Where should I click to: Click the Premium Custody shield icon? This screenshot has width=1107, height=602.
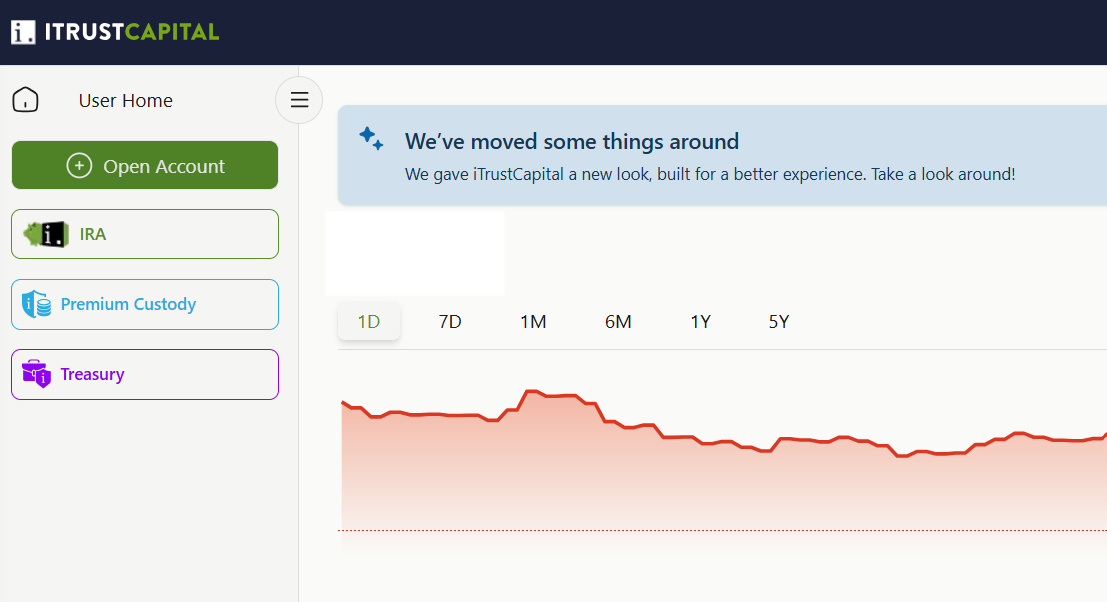pyautogui.click(x=36, y=304)
